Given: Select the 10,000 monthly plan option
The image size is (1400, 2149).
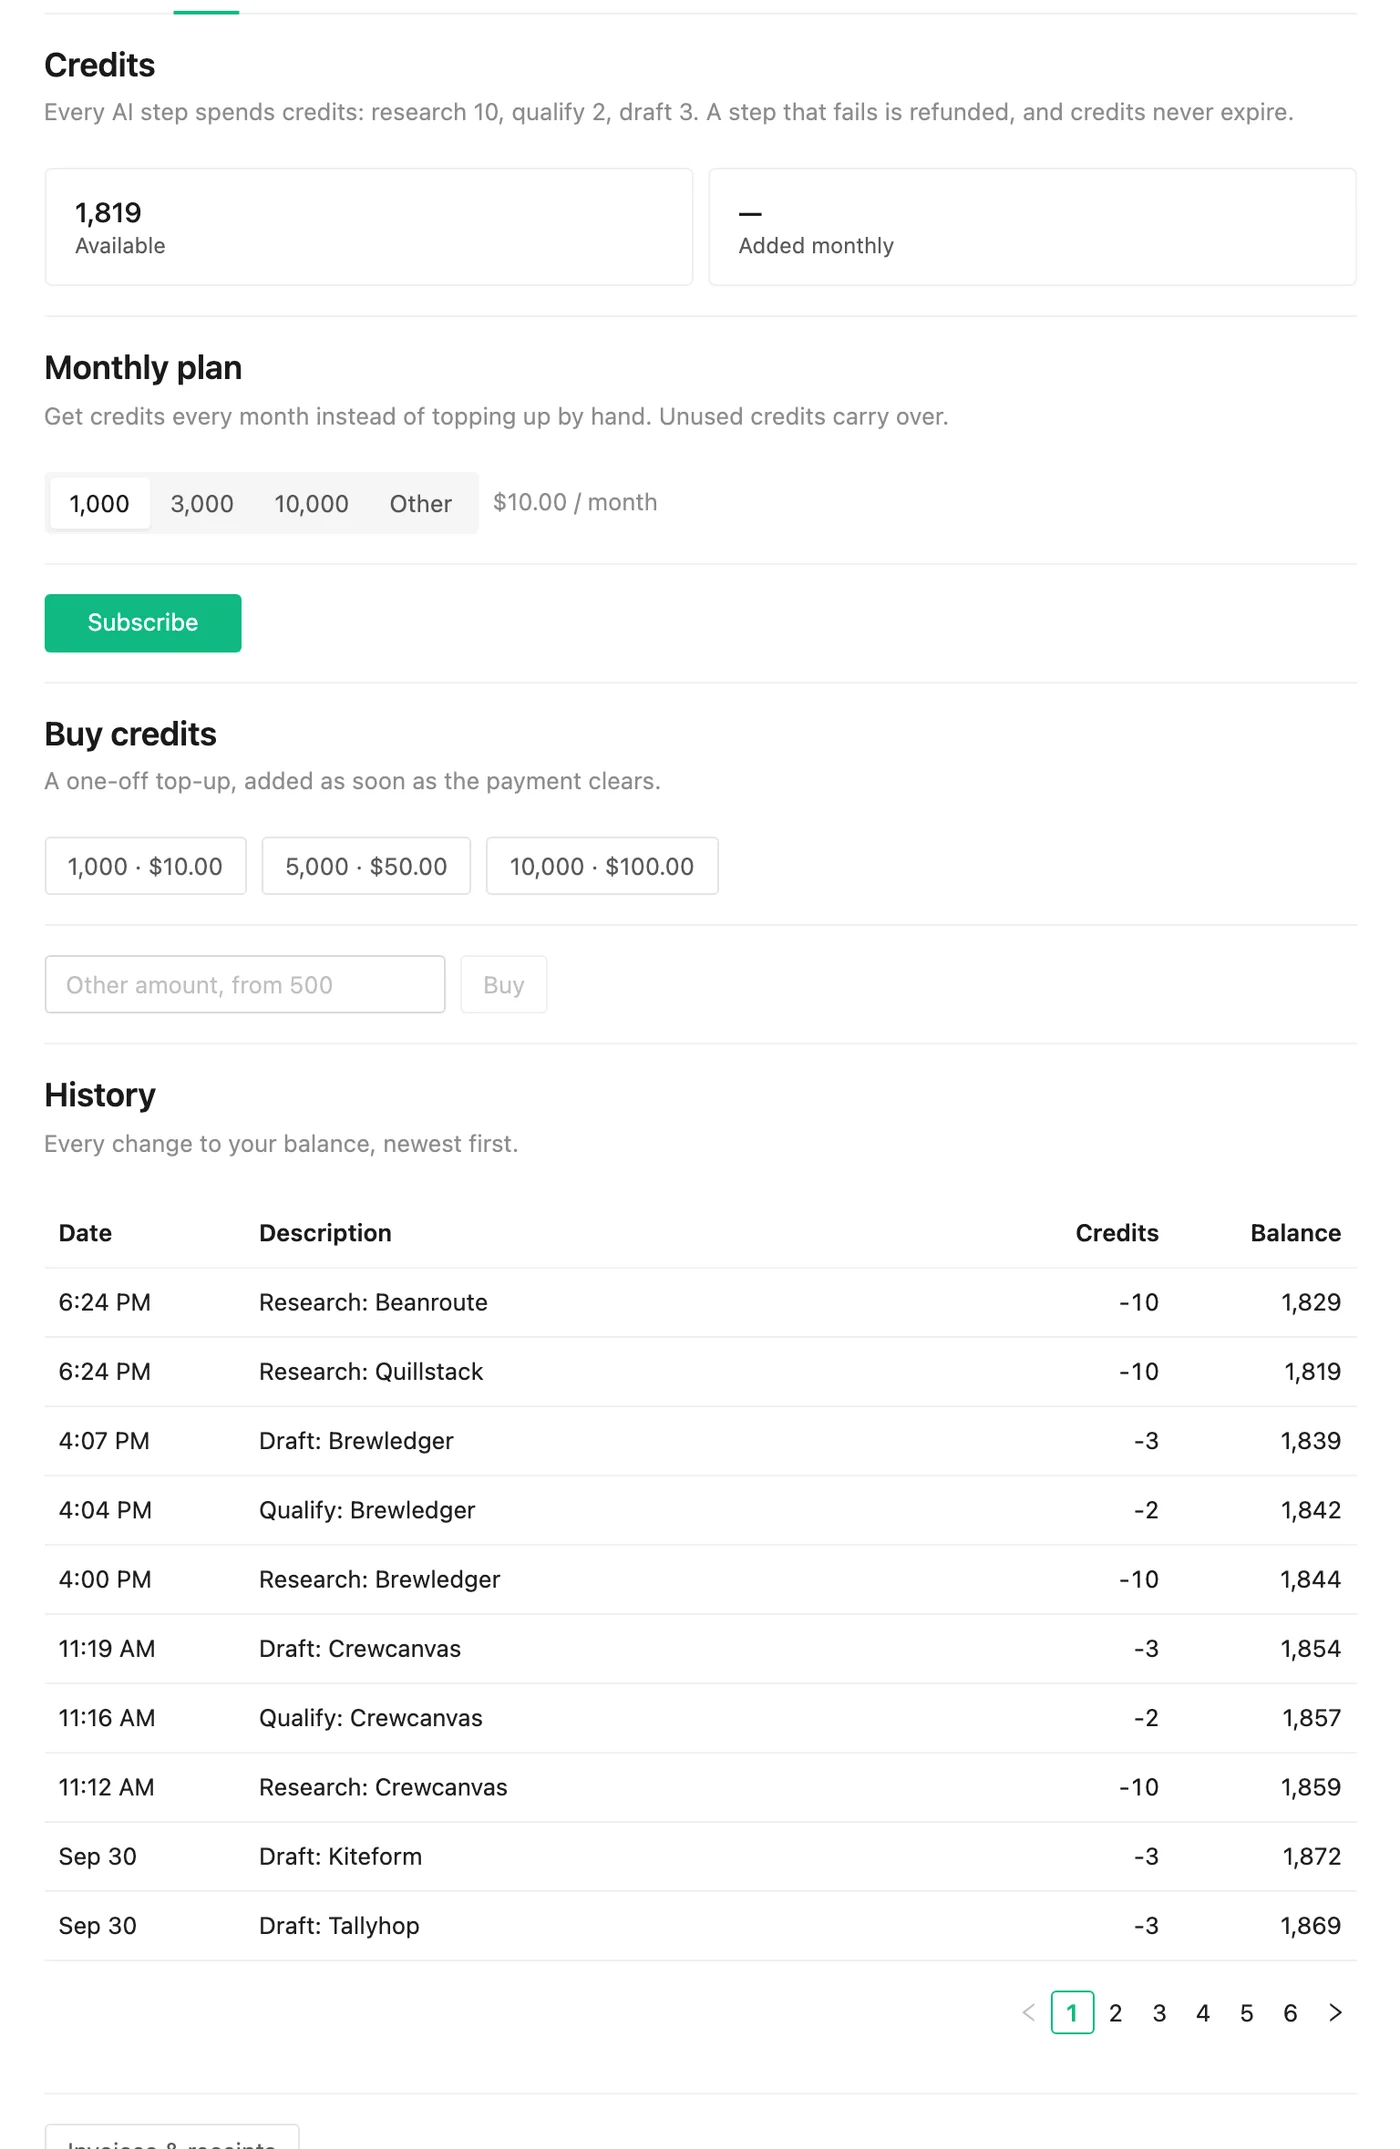Looking at the screenshot, I should tap(312, 503).
